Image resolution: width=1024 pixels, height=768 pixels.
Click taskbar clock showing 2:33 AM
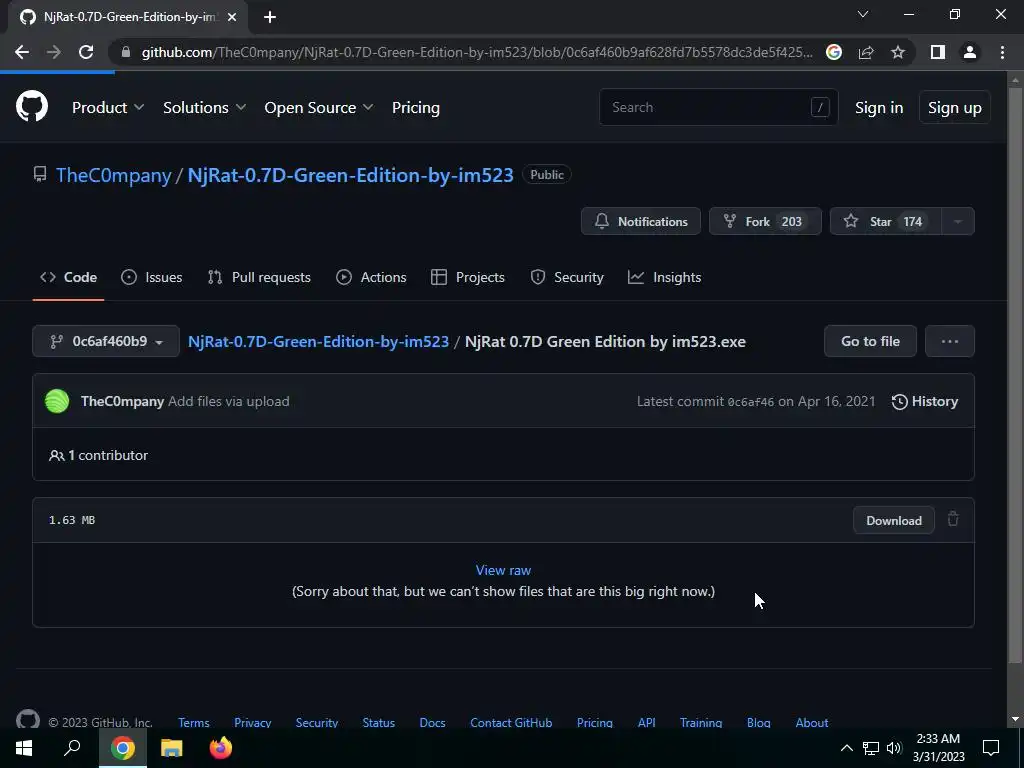coord(938,748)
